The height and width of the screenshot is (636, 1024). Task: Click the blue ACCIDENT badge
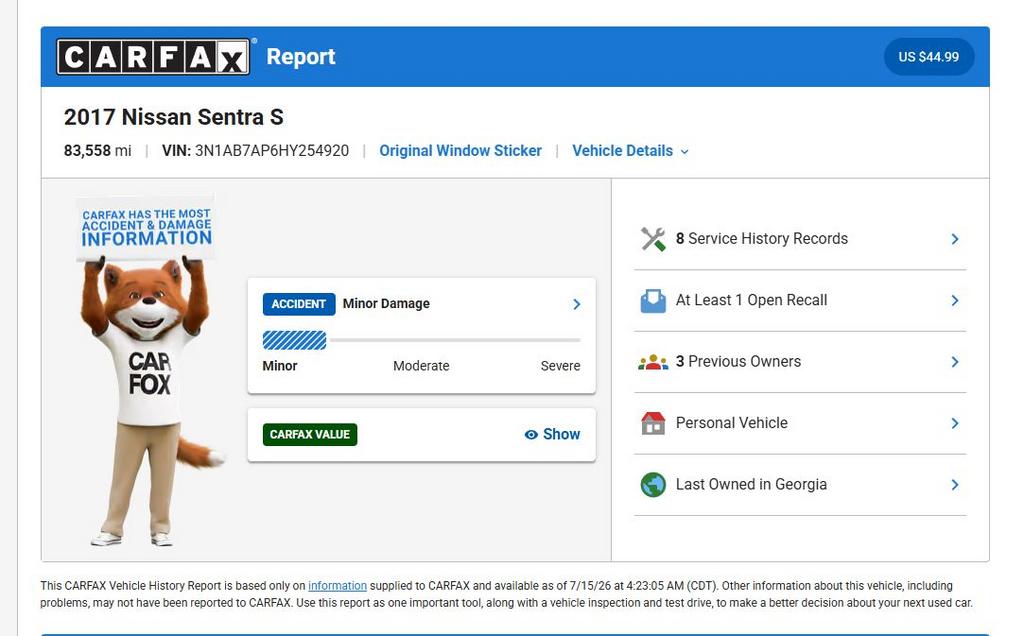coord(299,304)
